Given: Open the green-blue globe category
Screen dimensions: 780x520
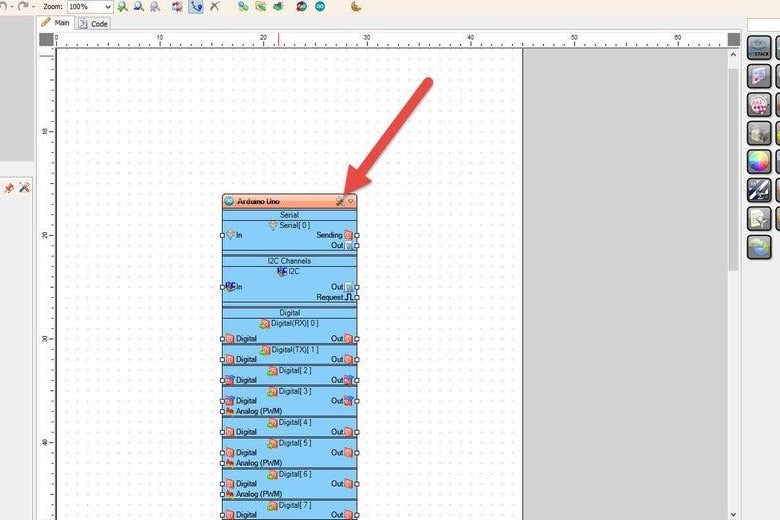Looking at the screenshot, I should (759, 247).
